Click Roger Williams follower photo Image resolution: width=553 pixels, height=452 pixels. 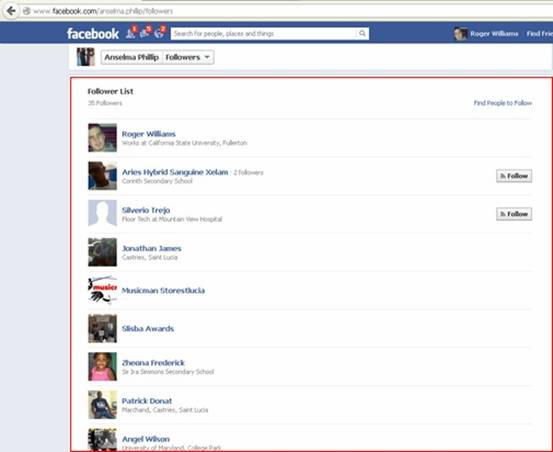102,138
